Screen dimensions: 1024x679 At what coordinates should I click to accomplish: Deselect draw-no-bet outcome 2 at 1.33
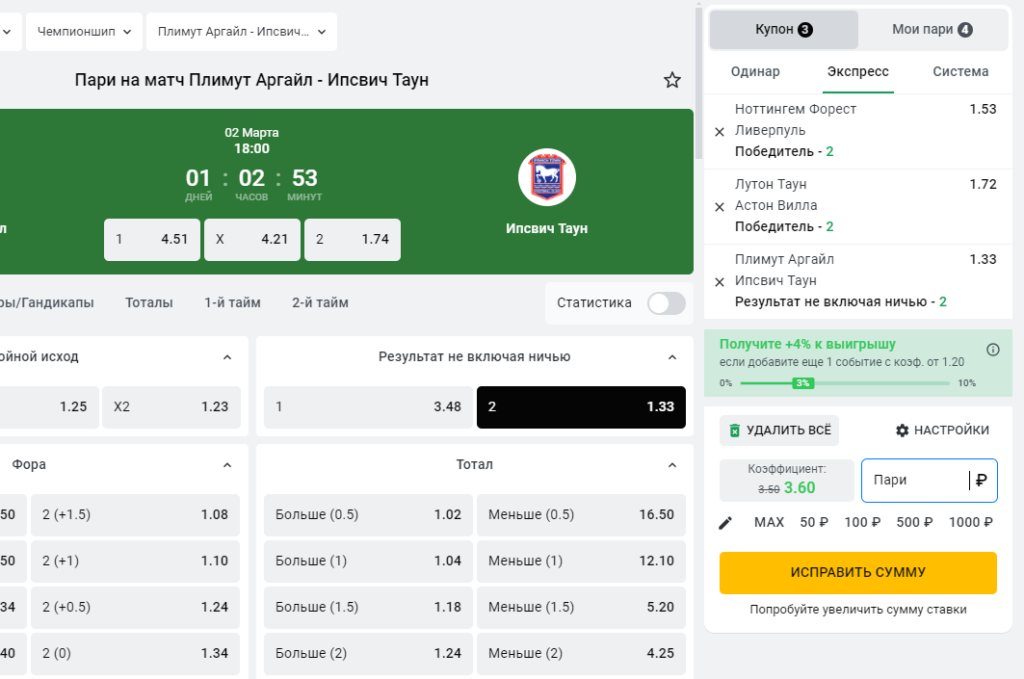pos(581,407)
